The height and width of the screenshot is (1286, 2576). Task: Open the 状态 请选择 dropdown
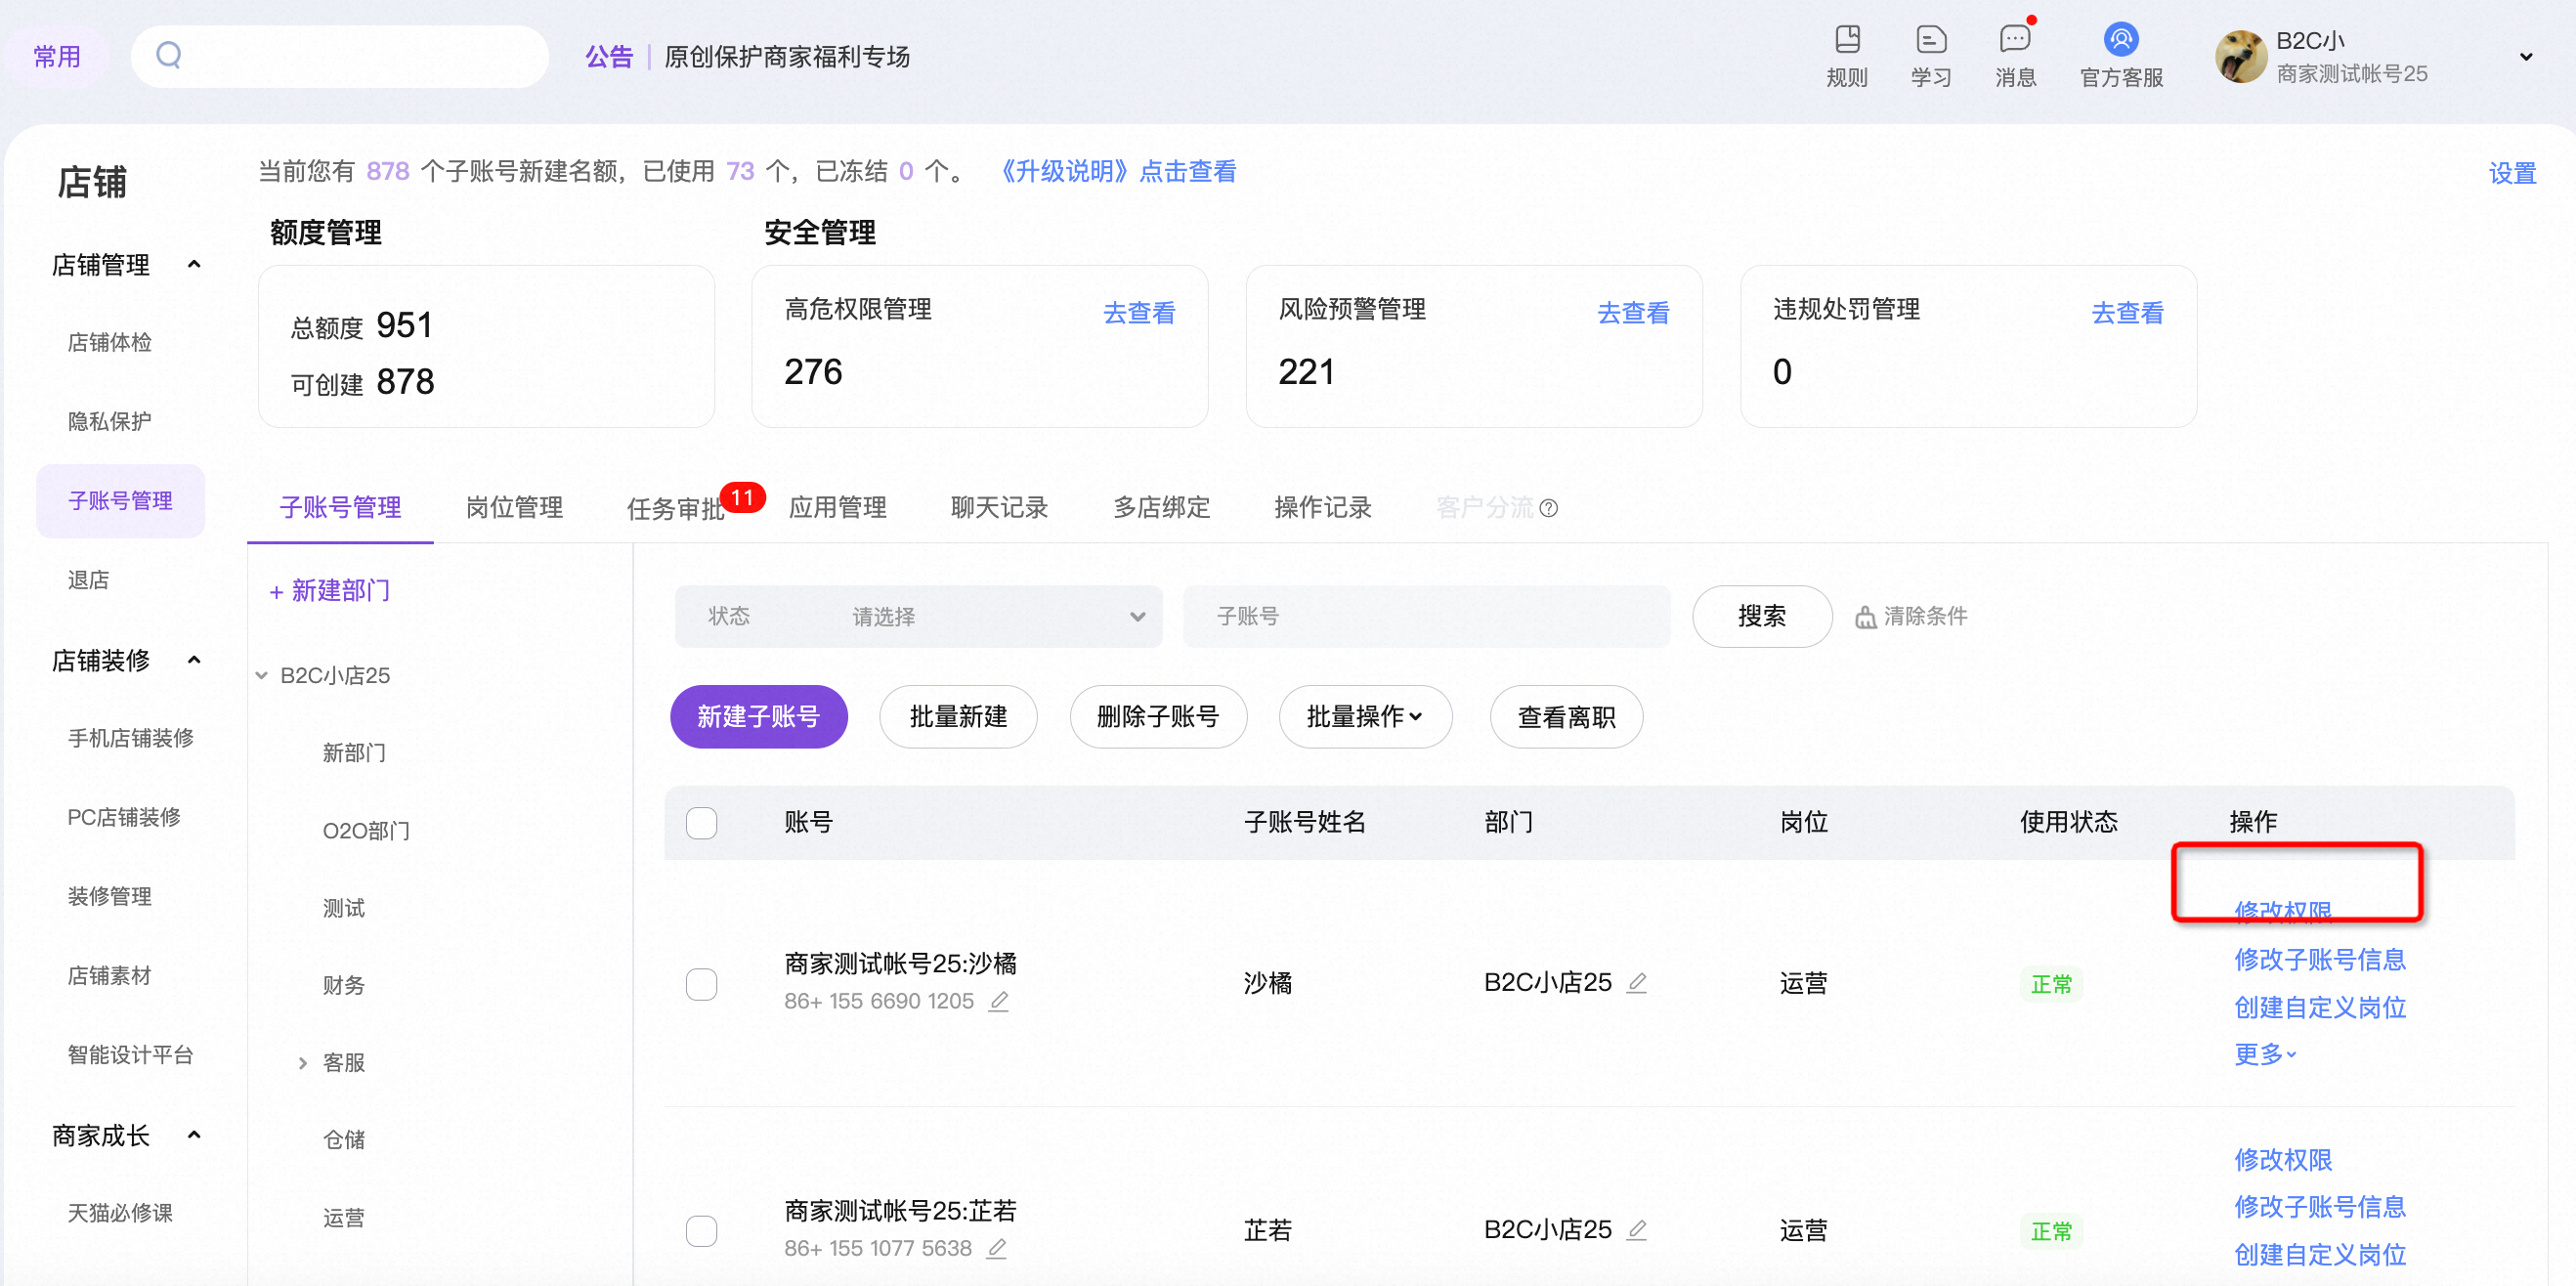click(x=918, y=617)
